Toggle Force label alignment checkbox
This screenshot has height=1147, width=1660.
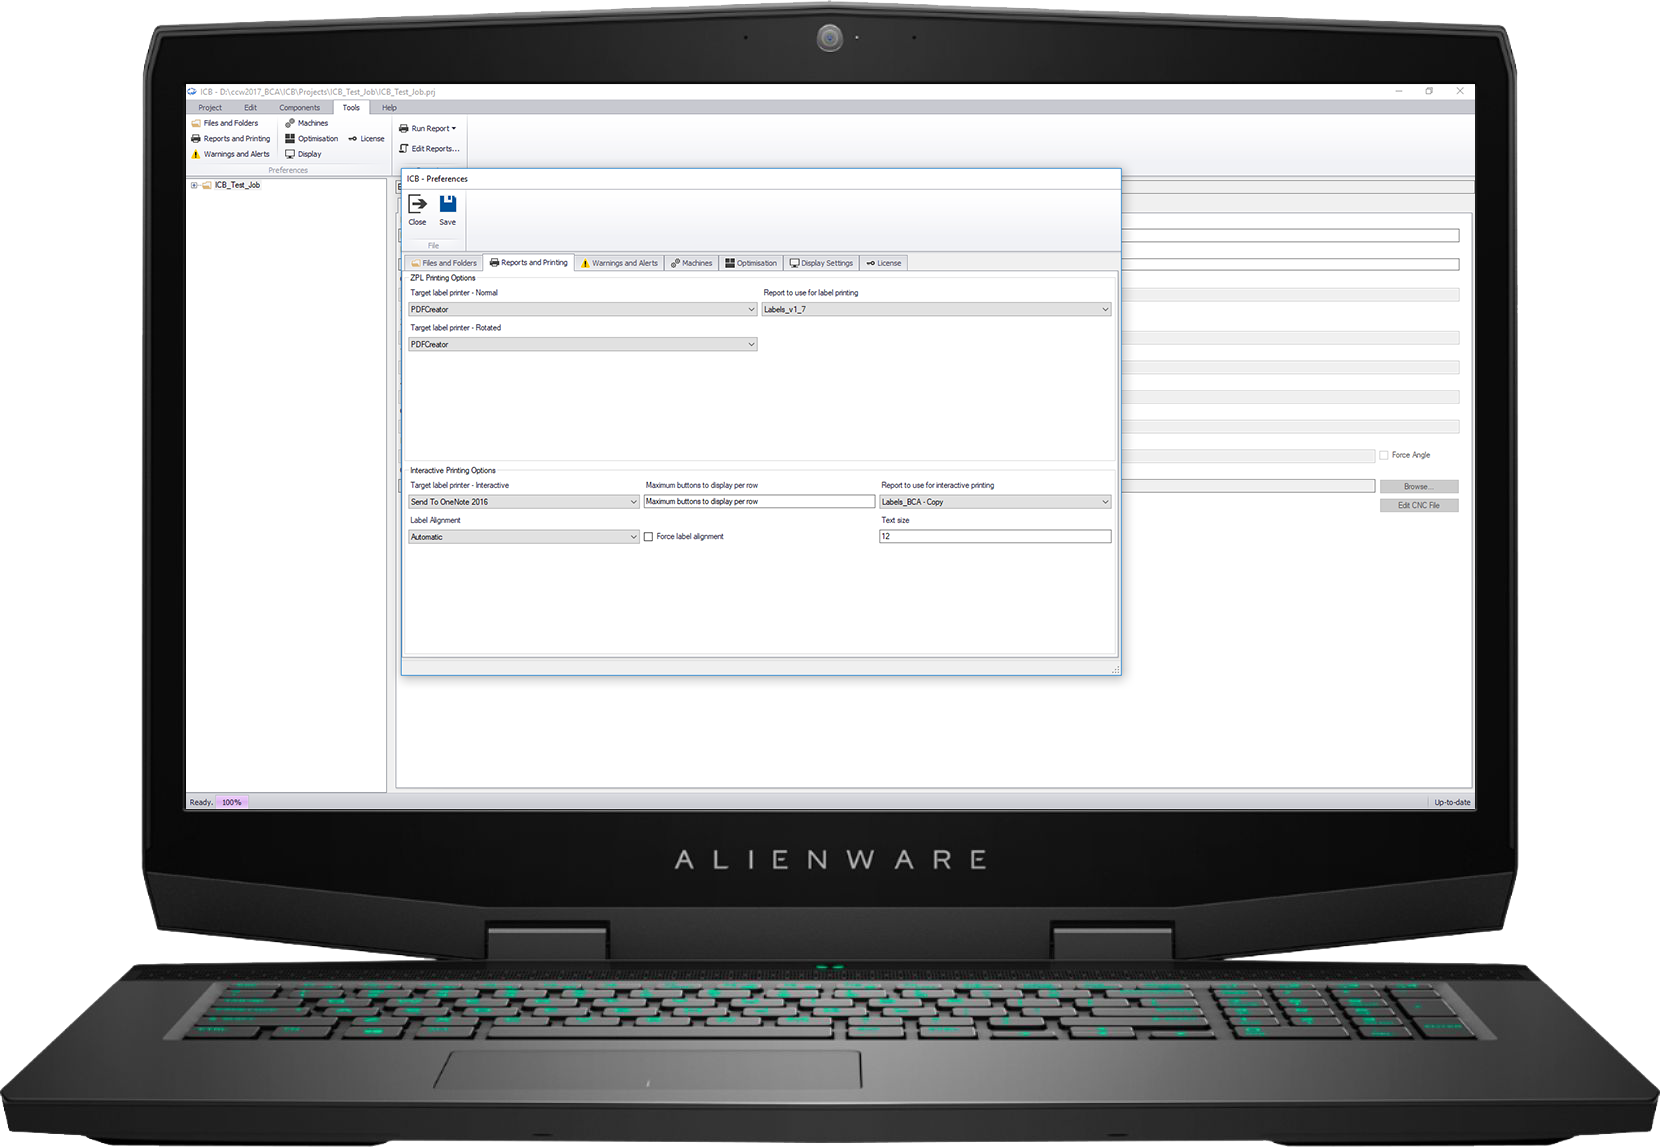pos(648,537)
